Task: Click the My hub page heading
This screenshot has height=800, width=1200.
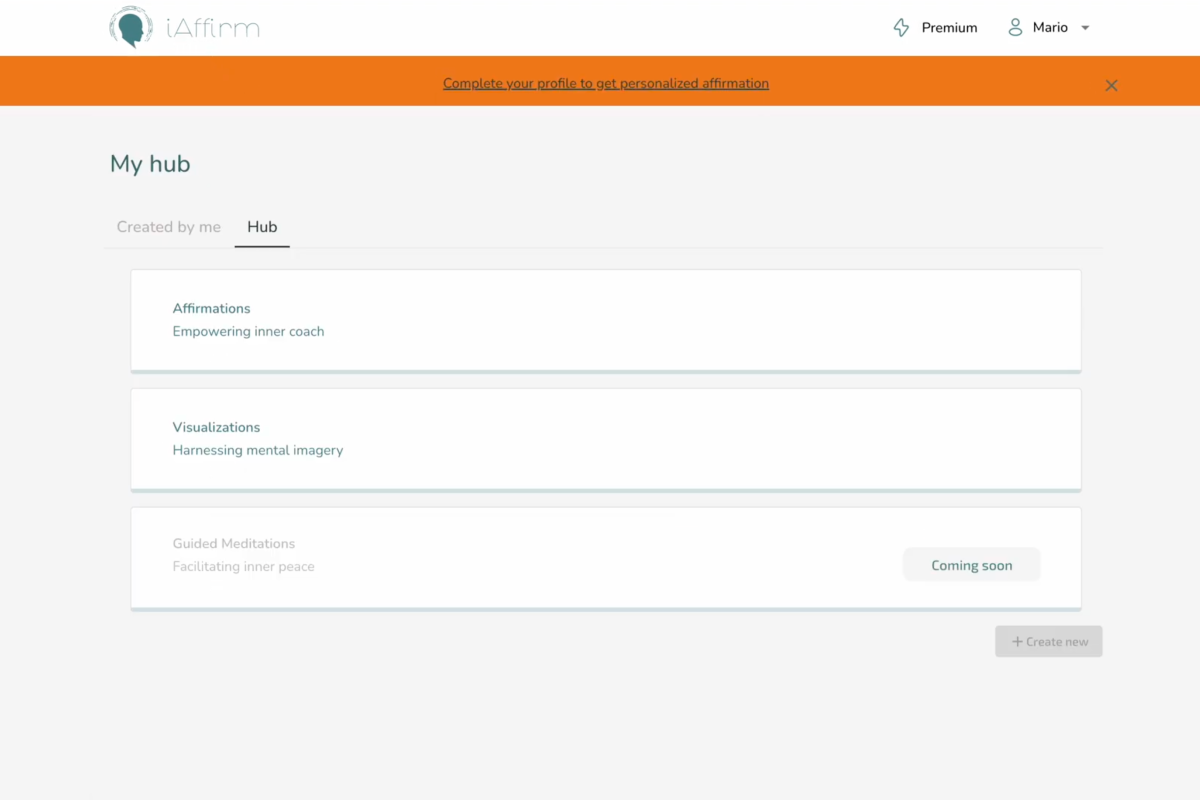Action: point(150,164)
